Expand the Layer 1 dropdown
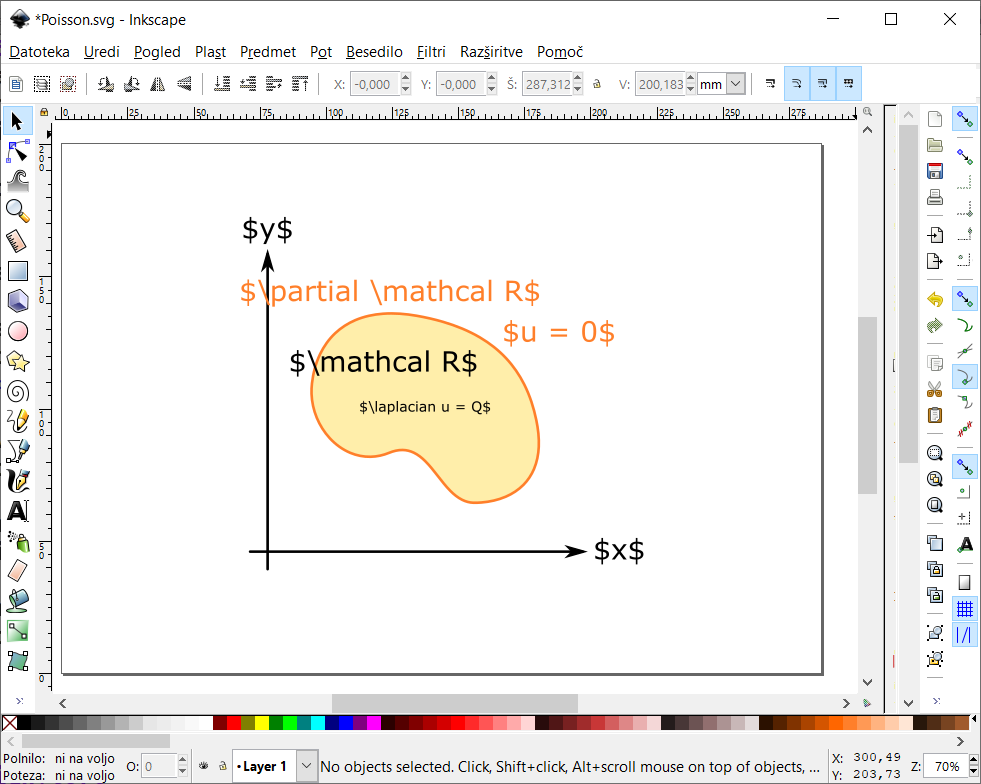The height and width of the screenshot is (784, 981). coord(308,767)
